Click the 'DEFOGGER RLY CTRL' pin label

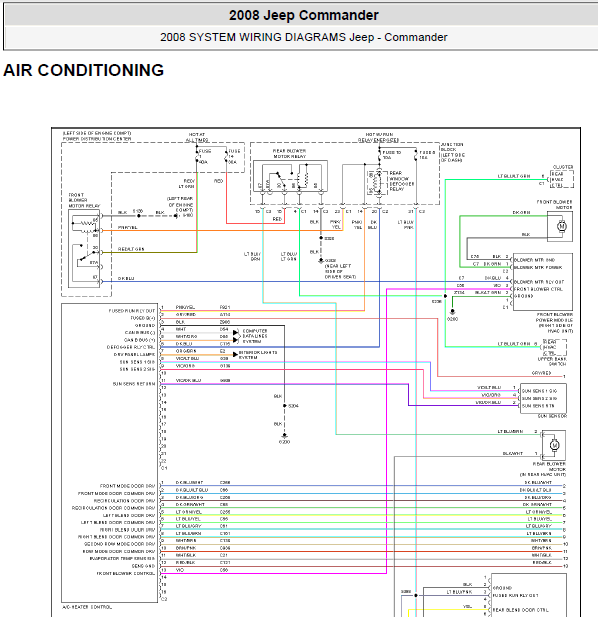[131, 347]
